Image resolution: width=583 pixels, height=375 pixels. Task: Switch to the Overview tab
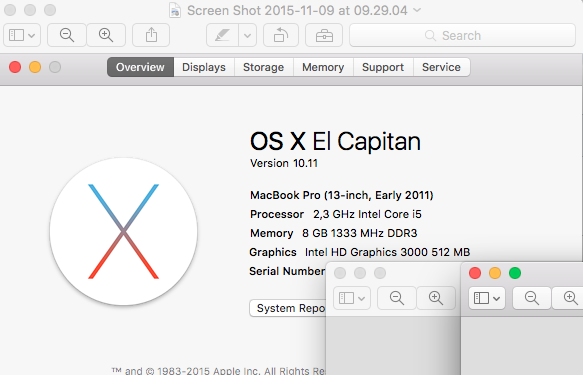140,67
